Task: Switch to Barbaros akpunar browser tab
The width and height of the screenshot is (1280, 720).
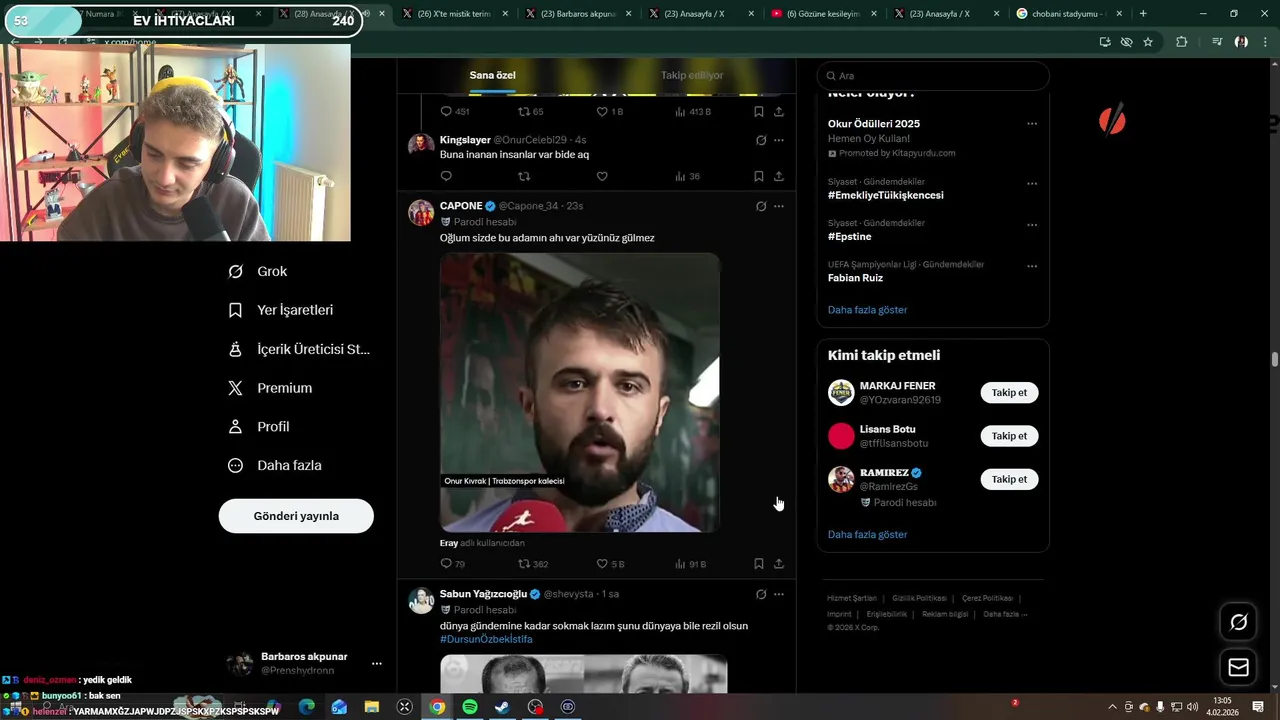Action: [578, 14]
